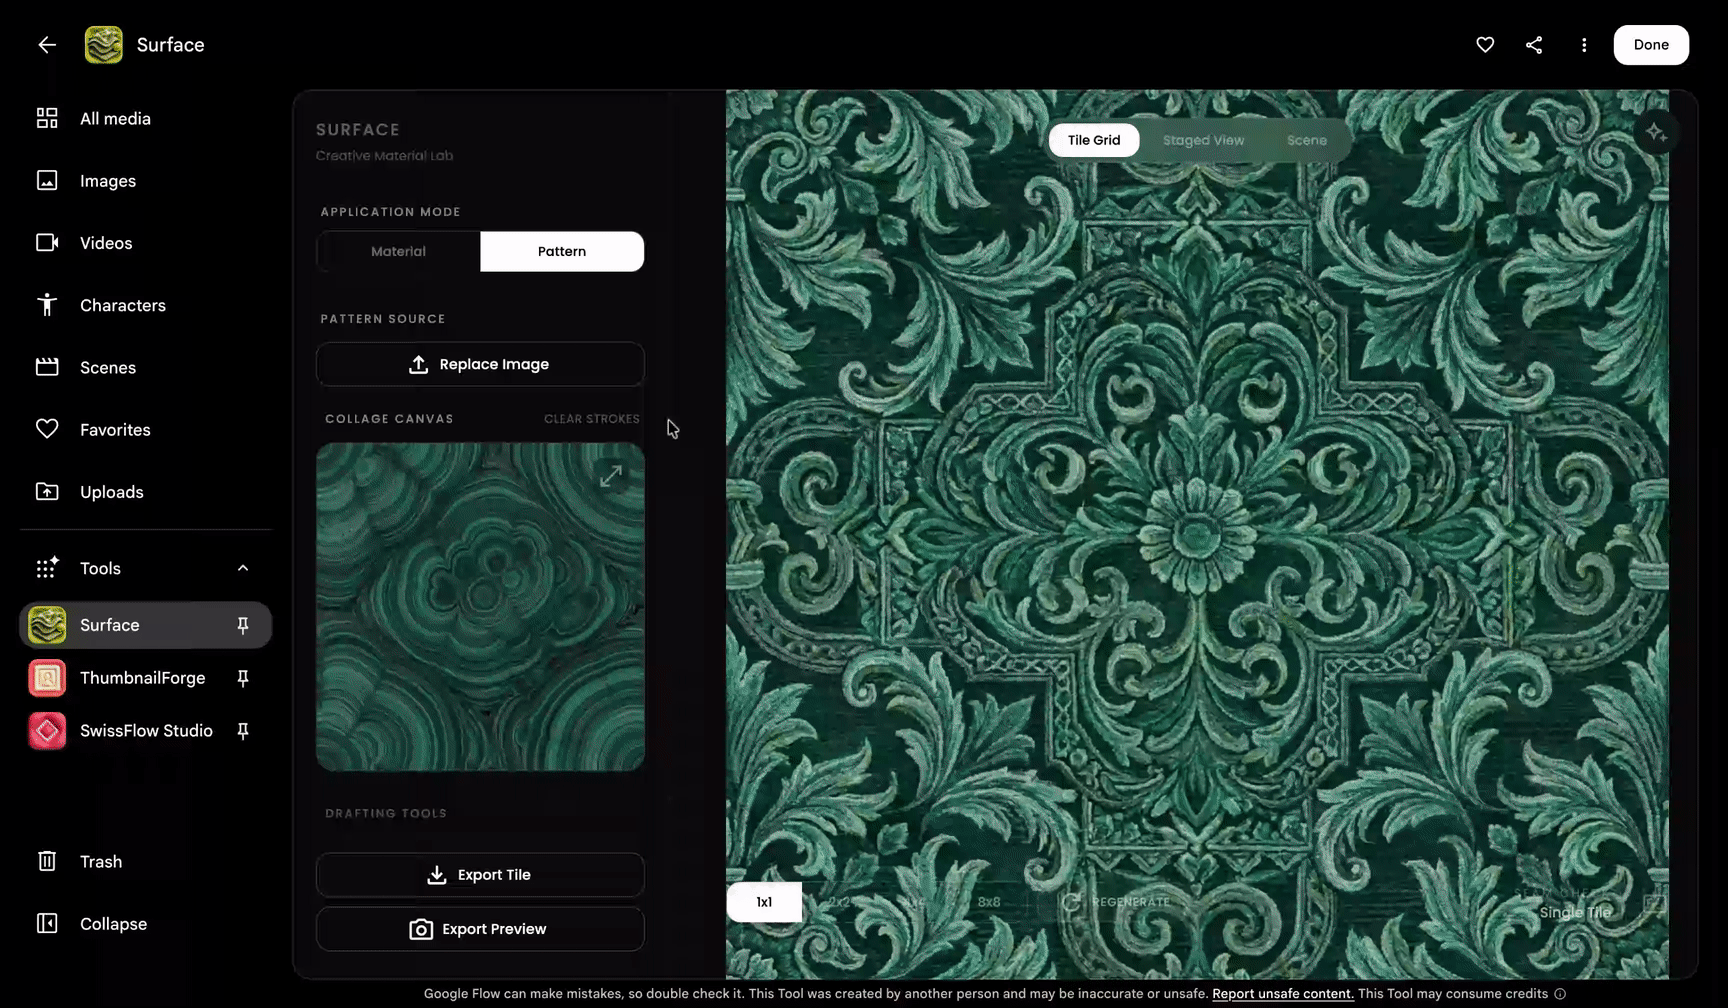Viewport: 1728px width, 1008px height.
Task: Unpin the SwissFlow Studio tool
Action: click(242, 731)
